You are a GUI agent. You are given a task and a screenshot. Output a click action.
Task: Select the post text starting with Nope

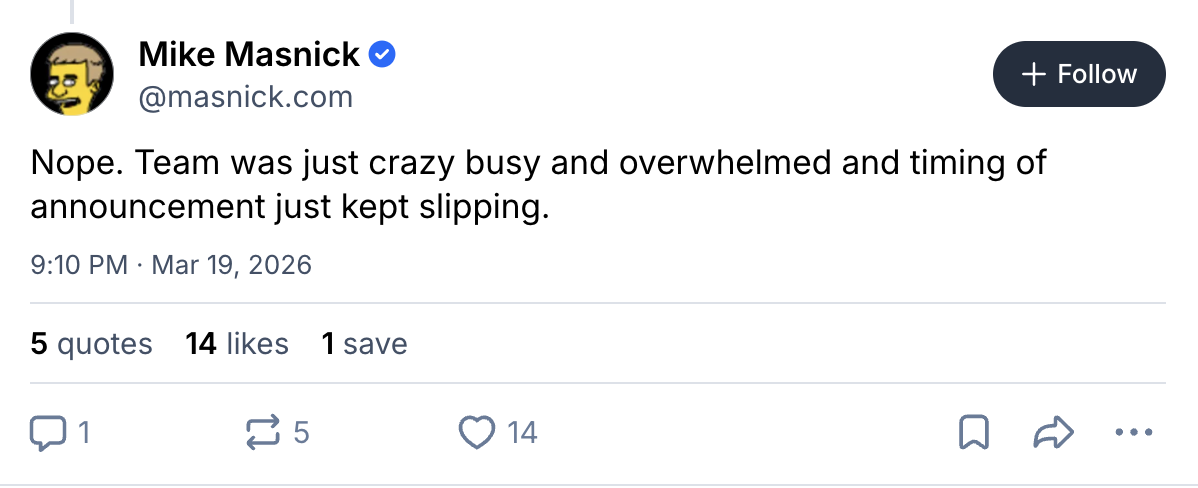[538, 185]
